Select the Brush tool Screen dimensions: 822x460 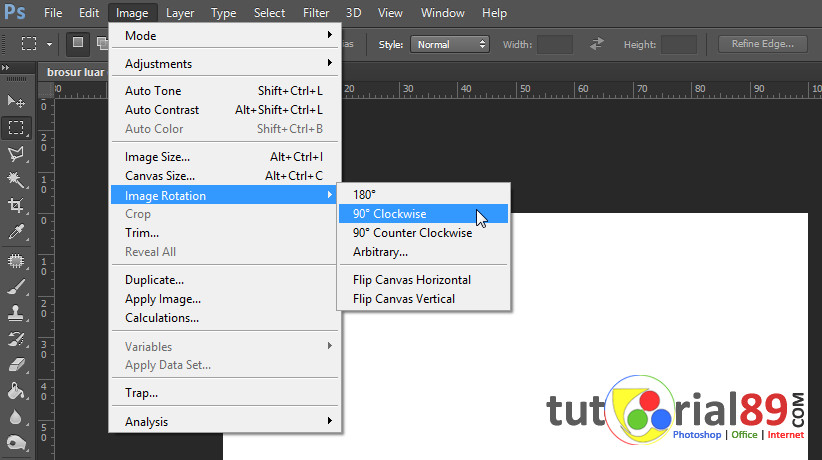16,287
